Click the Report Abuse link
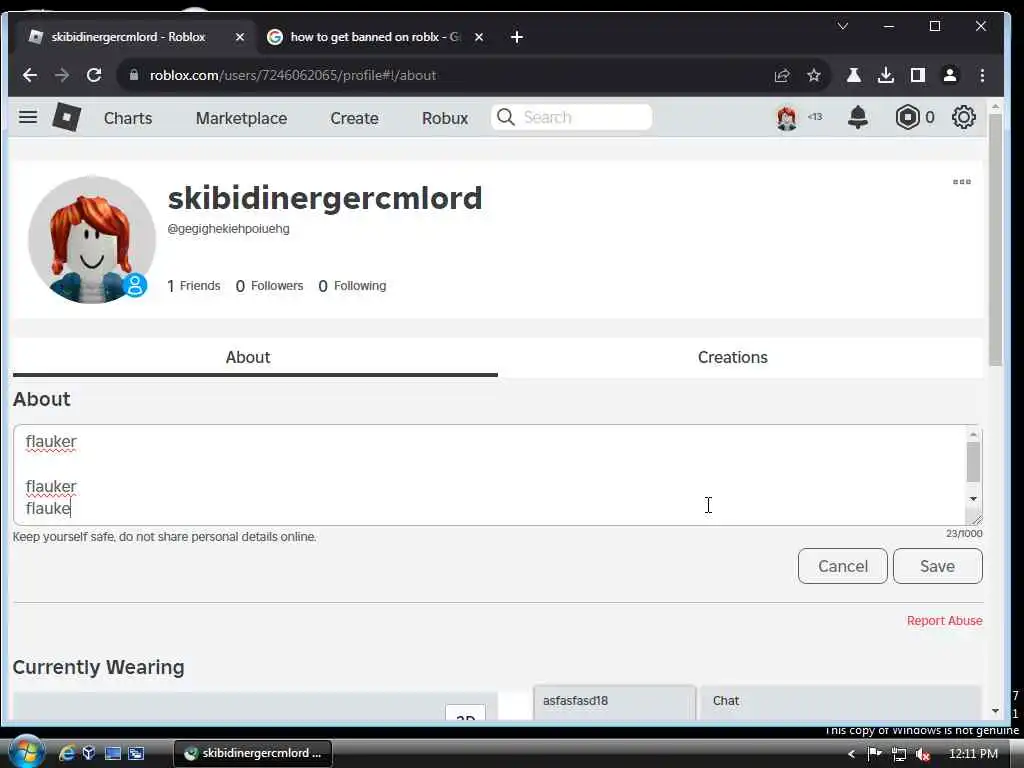This screenshot has width=1024, height=768. 944,620
